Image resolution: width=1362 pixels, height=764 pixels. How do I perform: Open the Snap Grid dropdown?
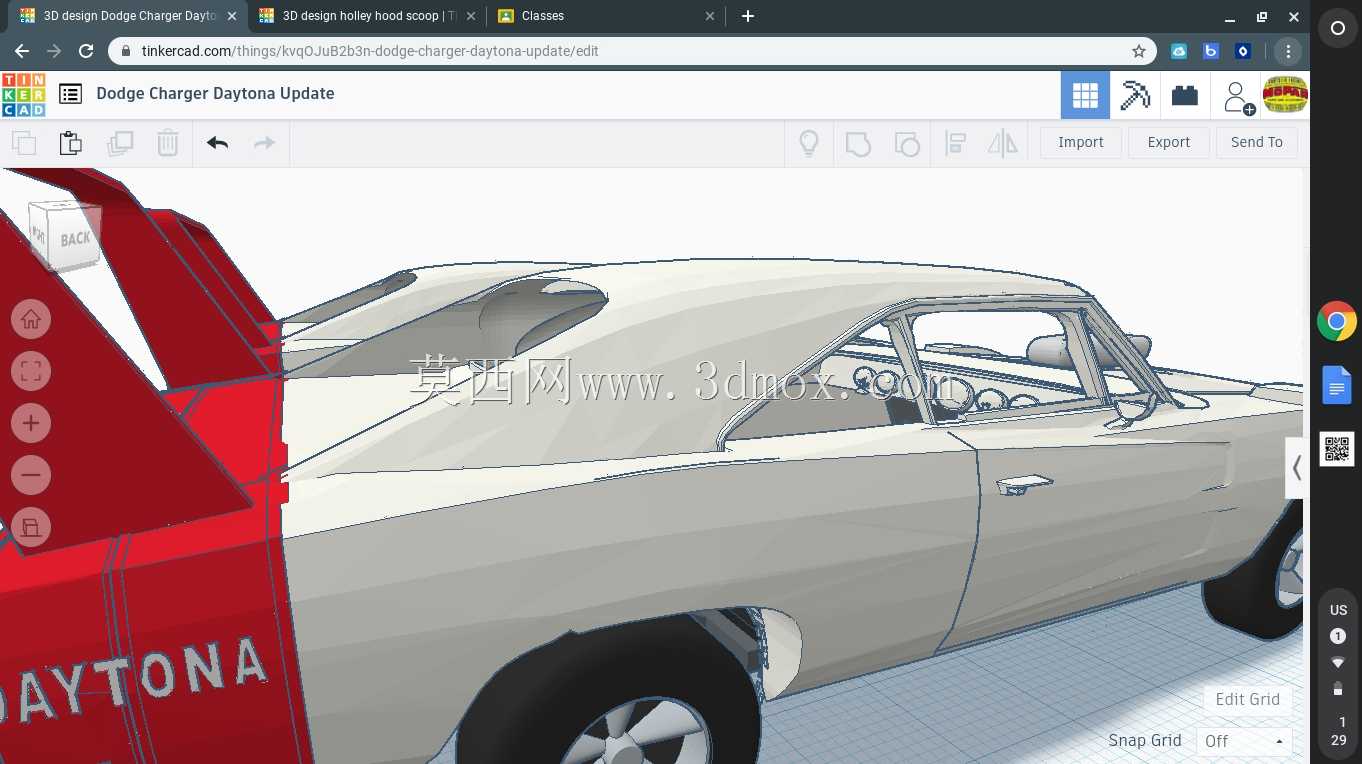[1244, 741]
